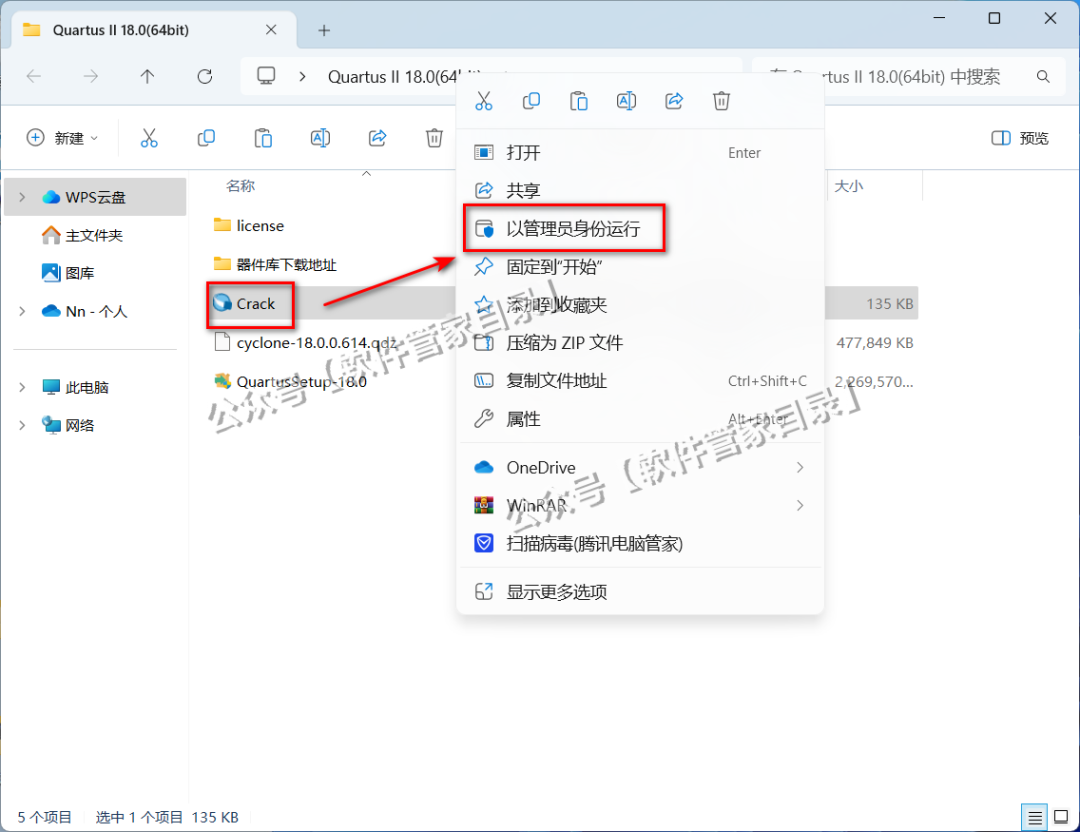Click the Rename icon atop the context menu
The width and height of the screenshot is (1080, 832).
click(x=626, y=100)
